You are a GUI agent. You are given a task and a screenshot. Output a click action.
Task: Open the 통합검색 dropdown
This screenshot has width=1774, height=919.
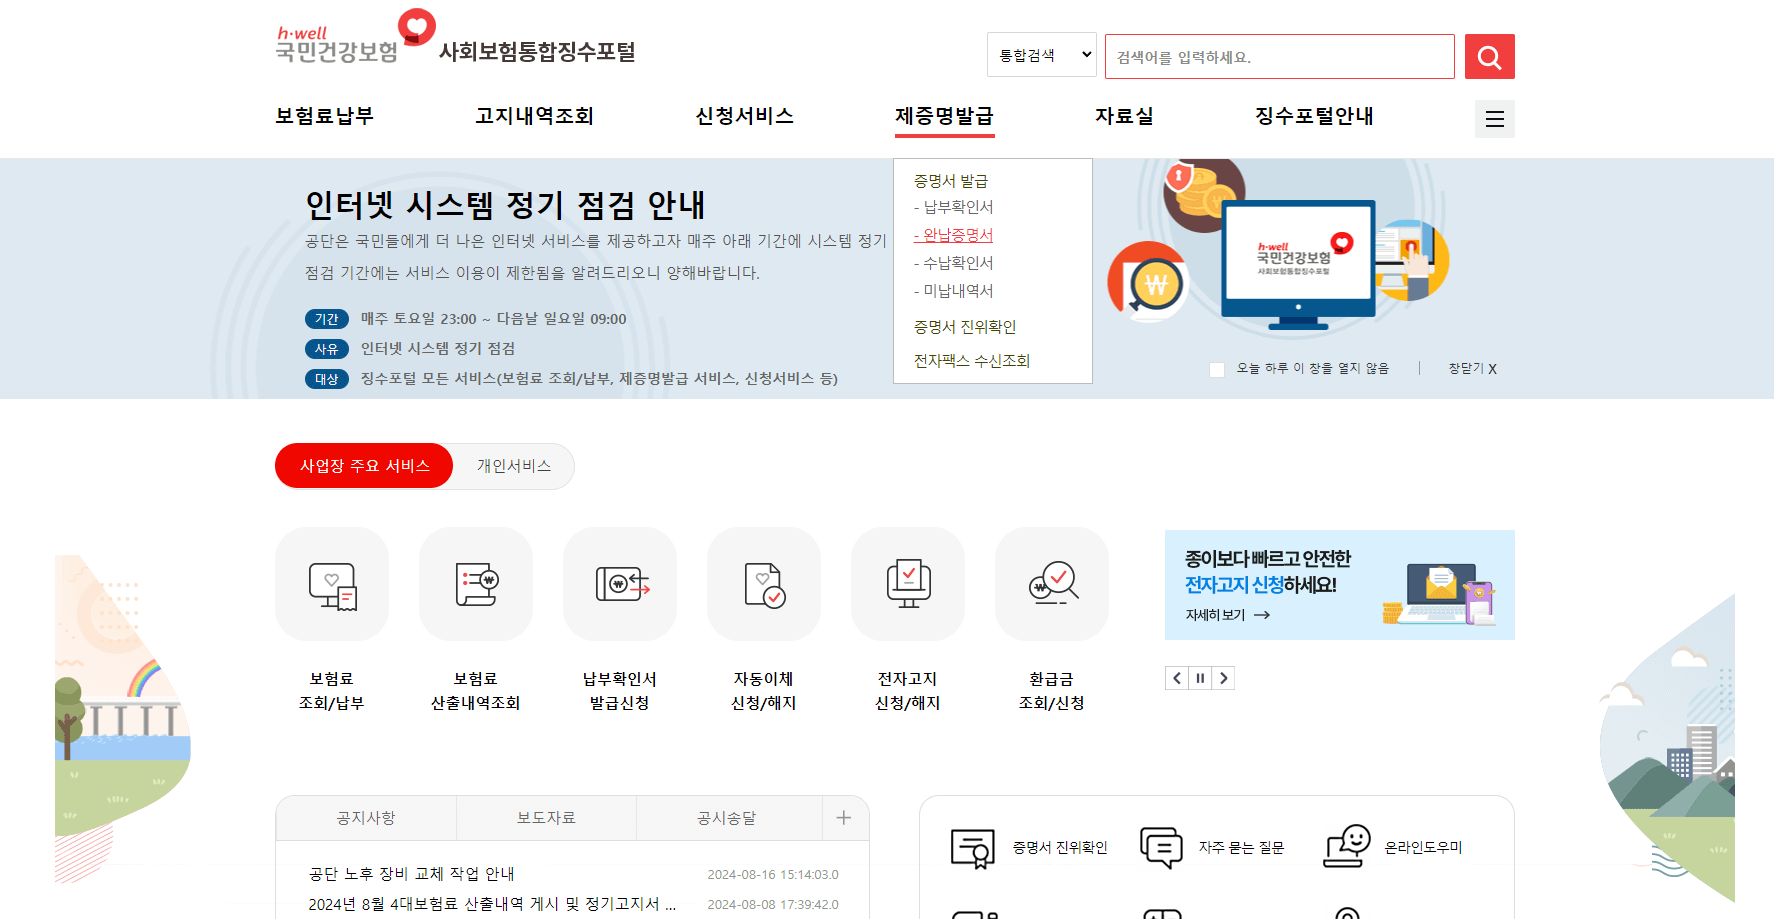pyautogui.click(x=1041, y=54)
